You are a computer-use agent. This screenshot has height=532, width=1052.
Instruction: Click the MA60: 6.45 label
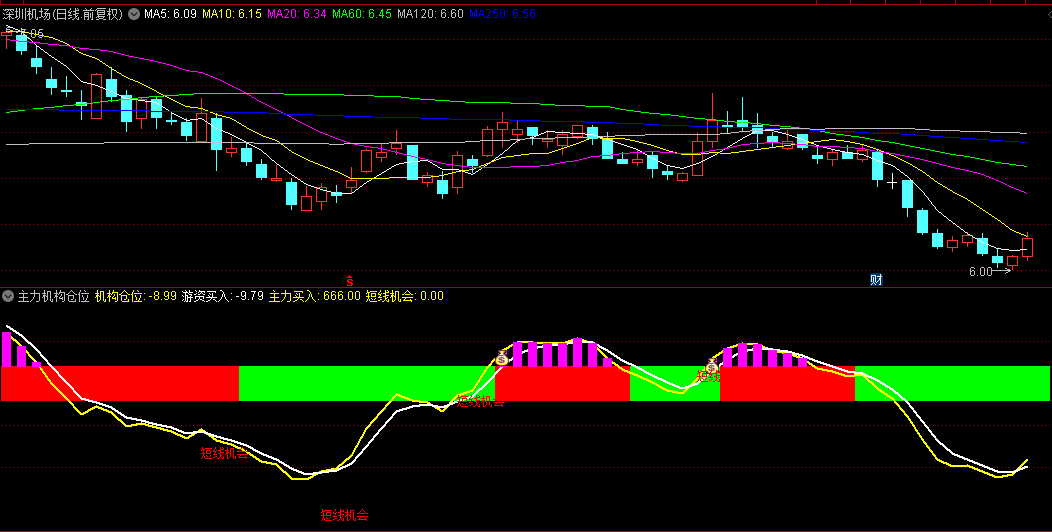point(362,14)
